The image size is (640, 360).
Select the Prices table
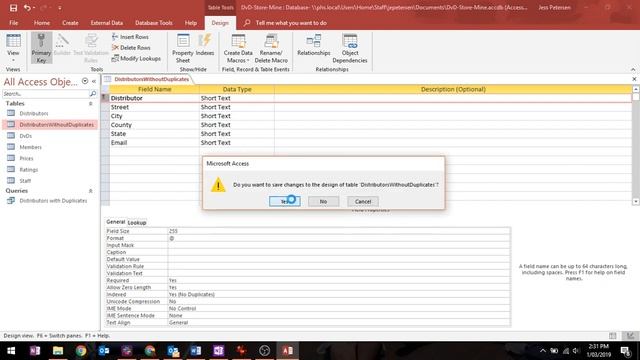click(x=27, y=158)
